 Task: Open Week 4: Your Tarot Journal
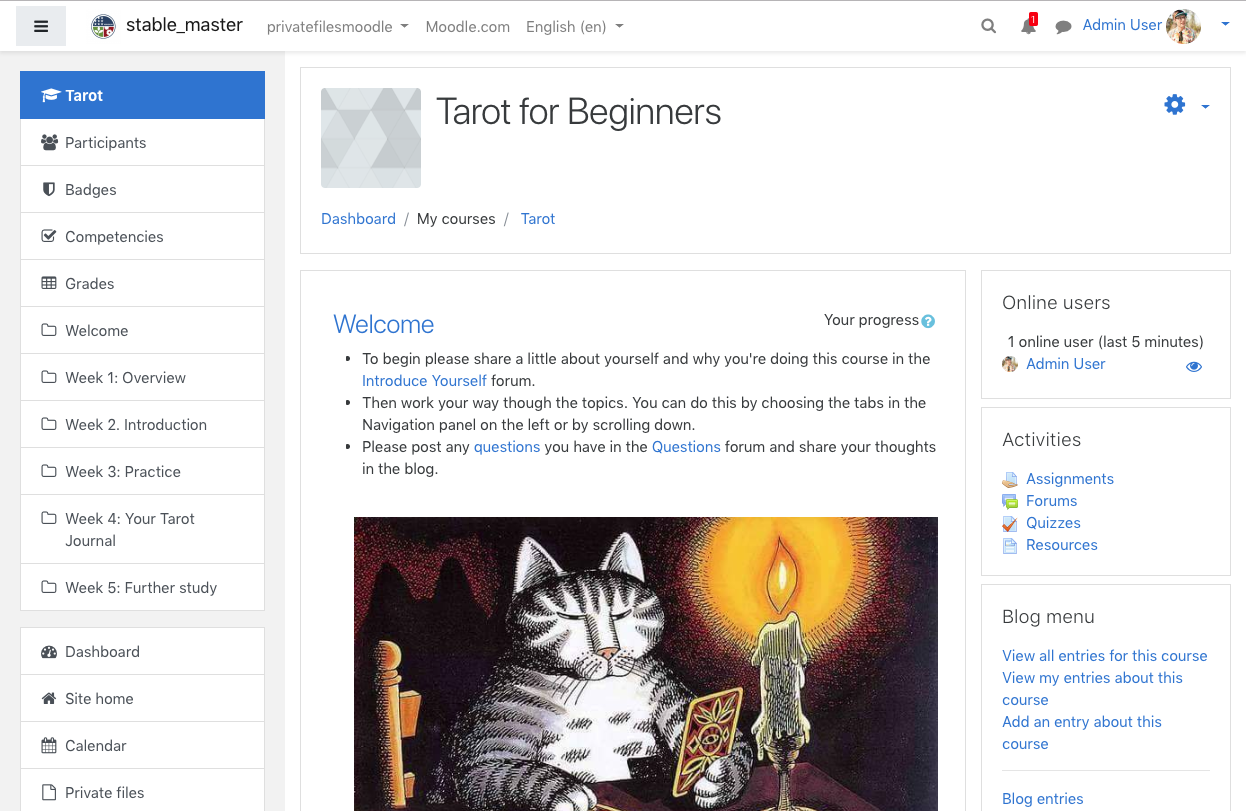pos(142,529)
